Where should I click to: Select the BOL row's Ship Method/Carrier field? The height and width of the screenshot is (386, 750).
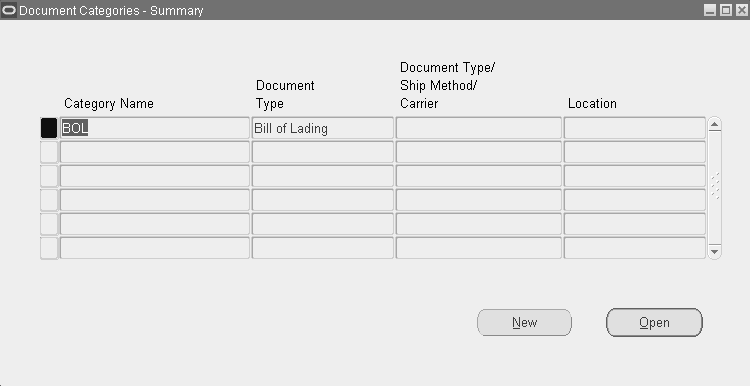[x=478, y=128]
